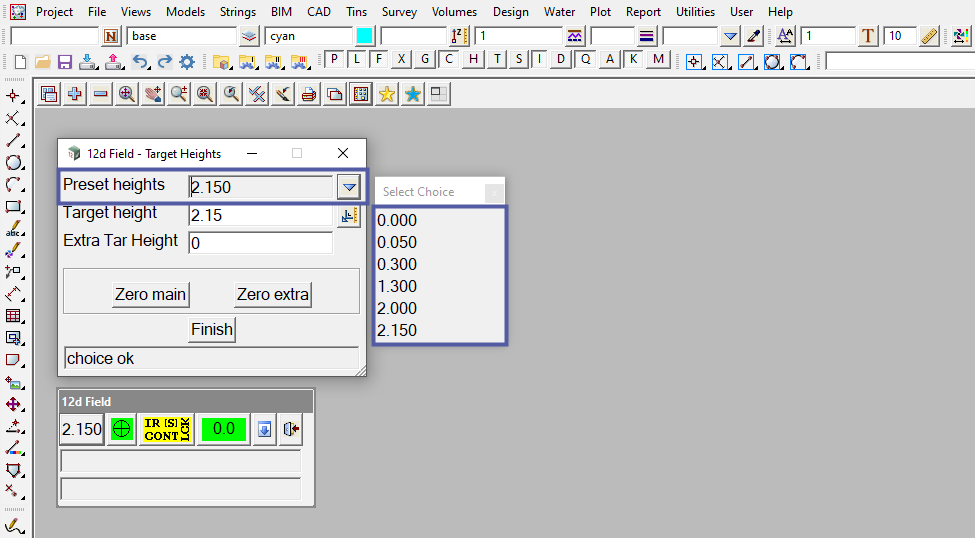Open the Preset heights dropdown arrow
975x538 pixels.
[x=347, y=187]
